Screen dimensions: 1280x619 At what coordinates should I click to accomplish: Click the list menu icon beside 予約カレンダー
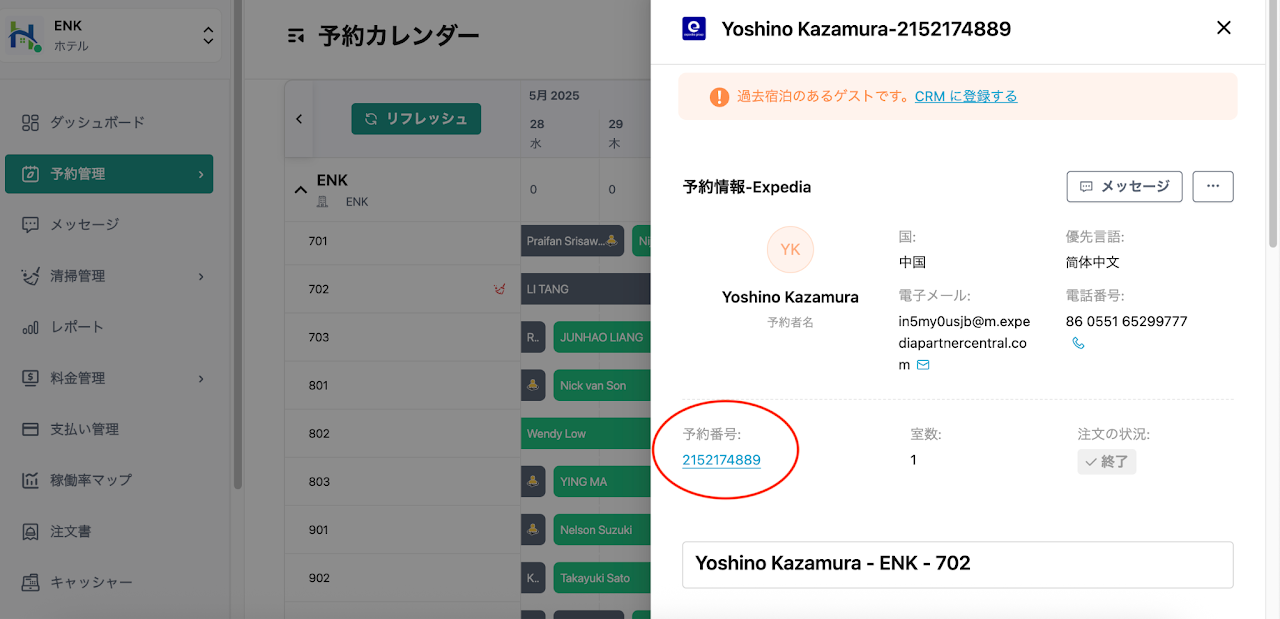pyautogui.click(x=295, y=36)
